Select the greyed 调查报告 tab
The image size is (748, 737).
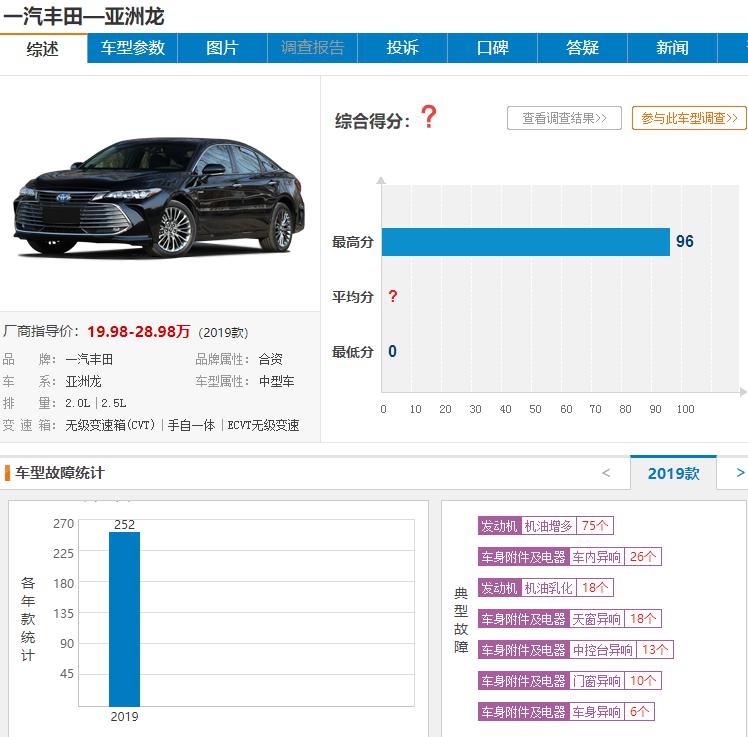312,48
